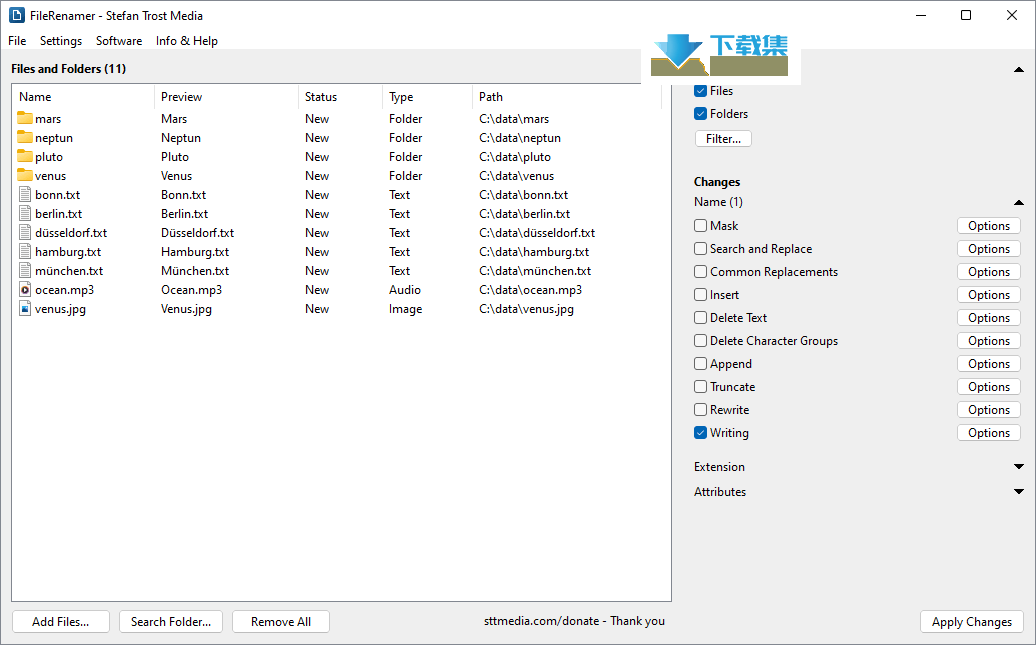Screen dimensions: 1036x645
Task: Click the path C:\data\neptun
Action: (520, 137)
